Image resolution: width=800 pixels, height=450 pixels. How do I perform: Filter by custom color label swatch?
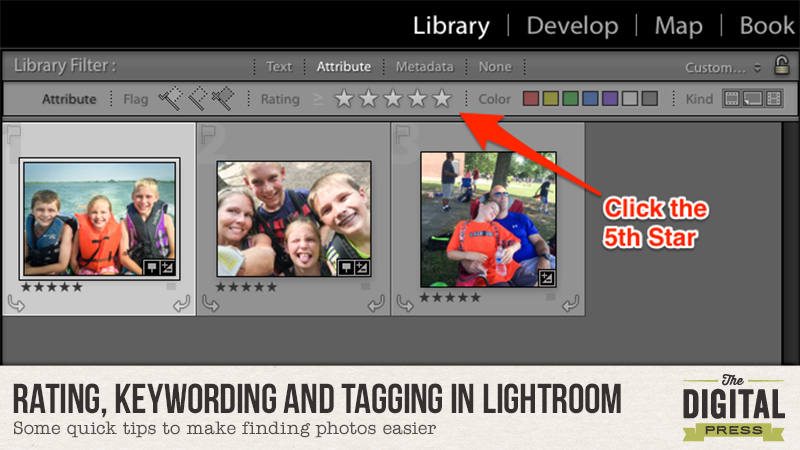[630, 98]
